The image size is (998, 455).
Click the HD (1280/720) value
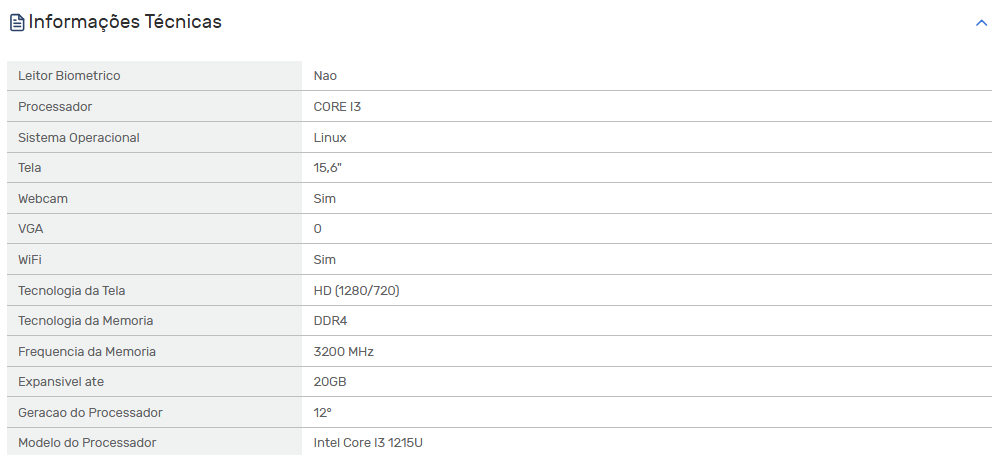click(356, 290)
